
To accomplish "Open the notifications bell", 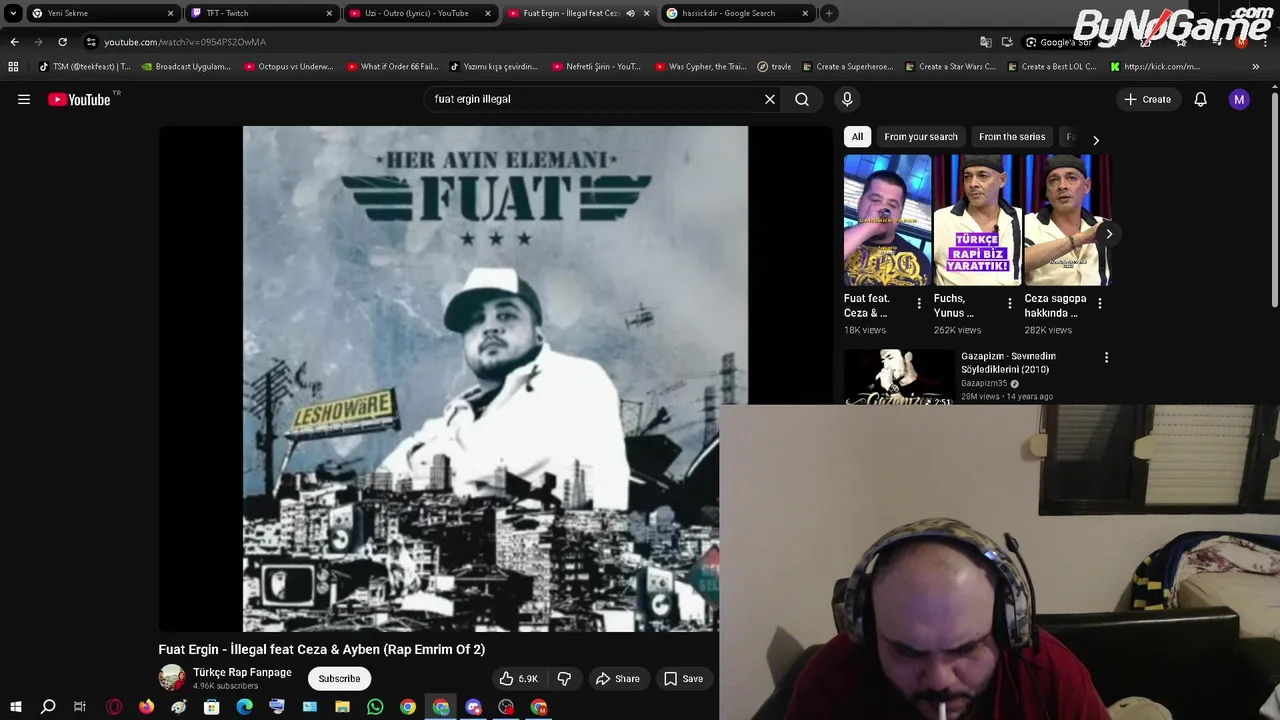I will pos(1200,99).
